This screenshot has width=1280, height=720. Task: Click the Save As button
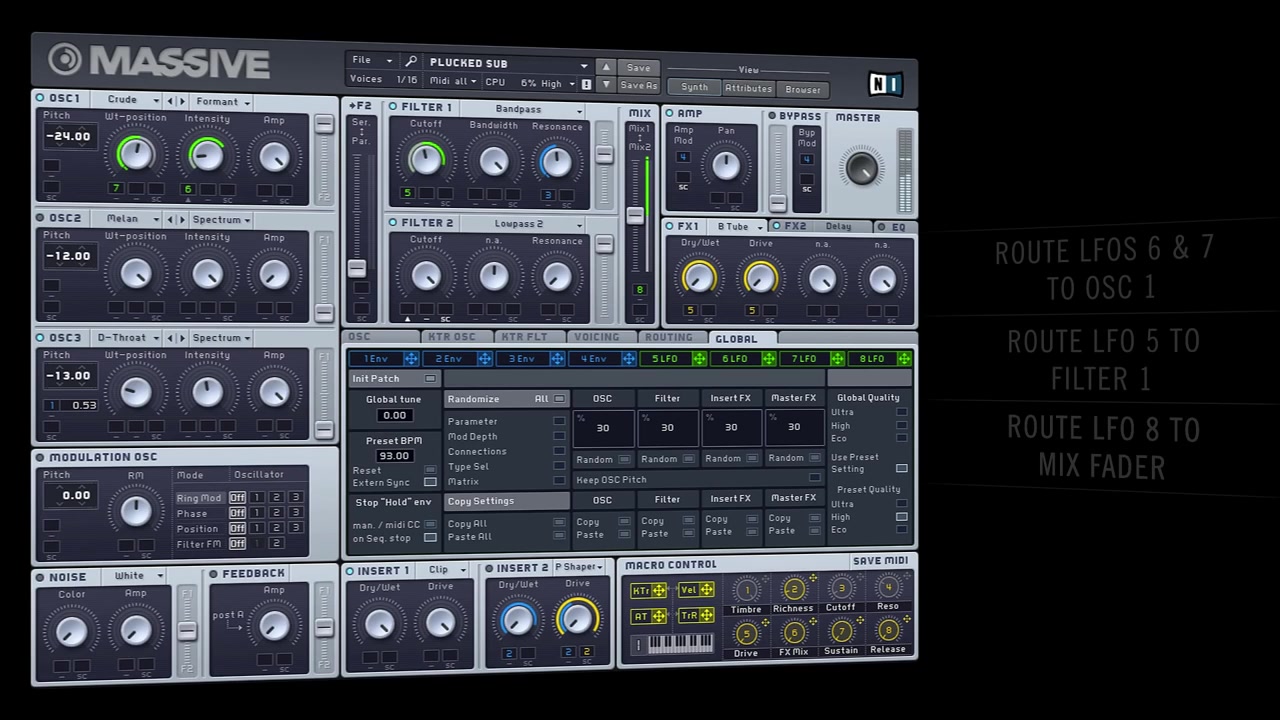(x=638, y=85)
